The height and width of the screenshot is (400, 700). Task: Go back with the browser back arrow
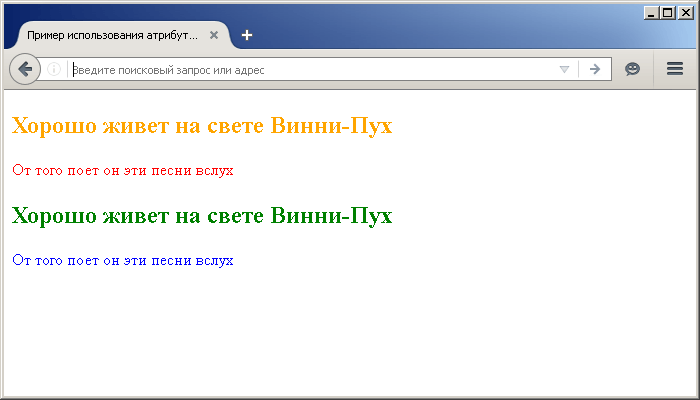(x=25, y=69)
